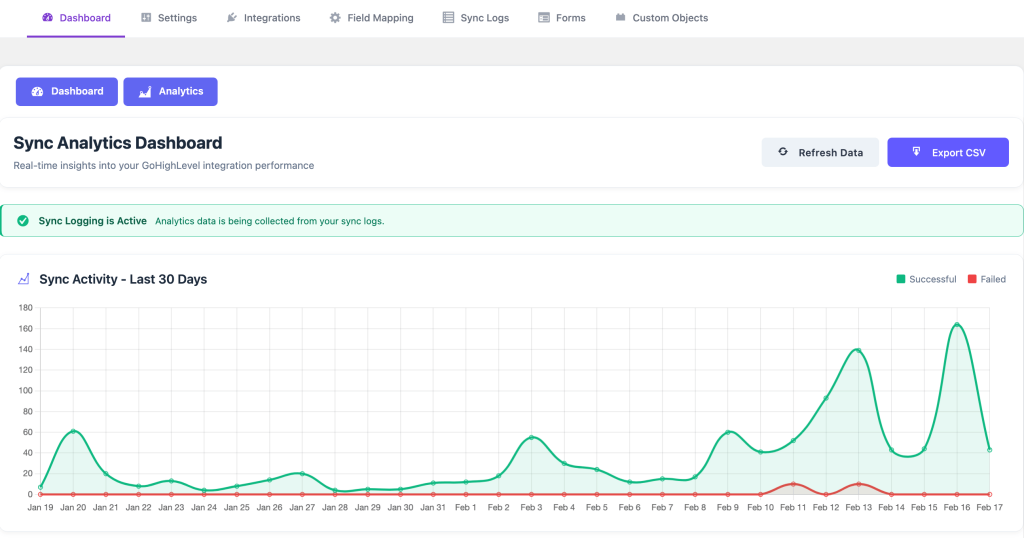Click the Sync Logs list icon

[448, 18]
